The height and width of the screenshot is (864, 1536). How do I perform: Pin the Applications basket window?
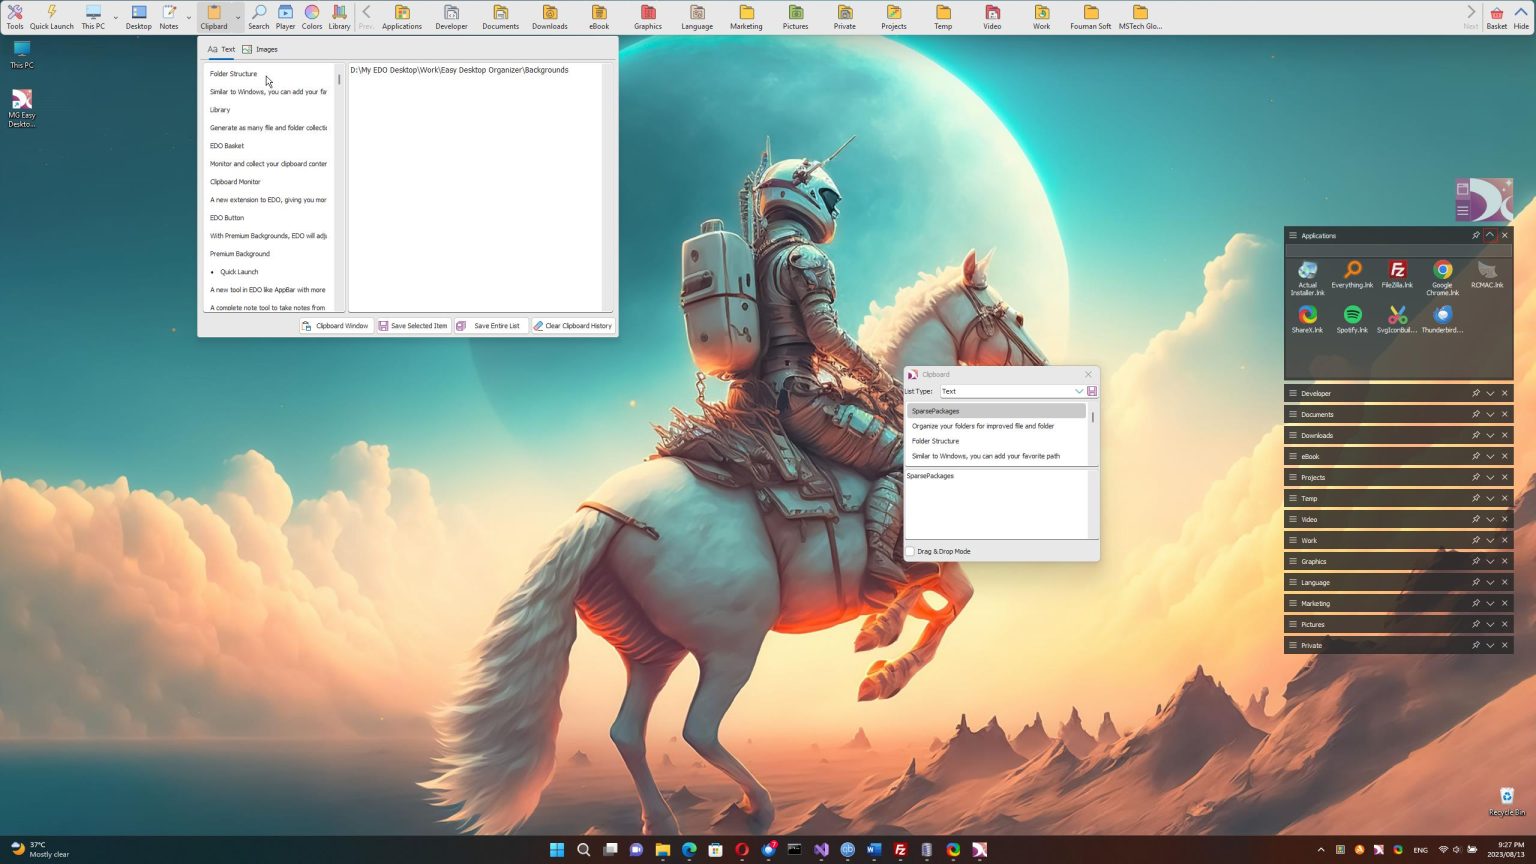point(1476,235)
